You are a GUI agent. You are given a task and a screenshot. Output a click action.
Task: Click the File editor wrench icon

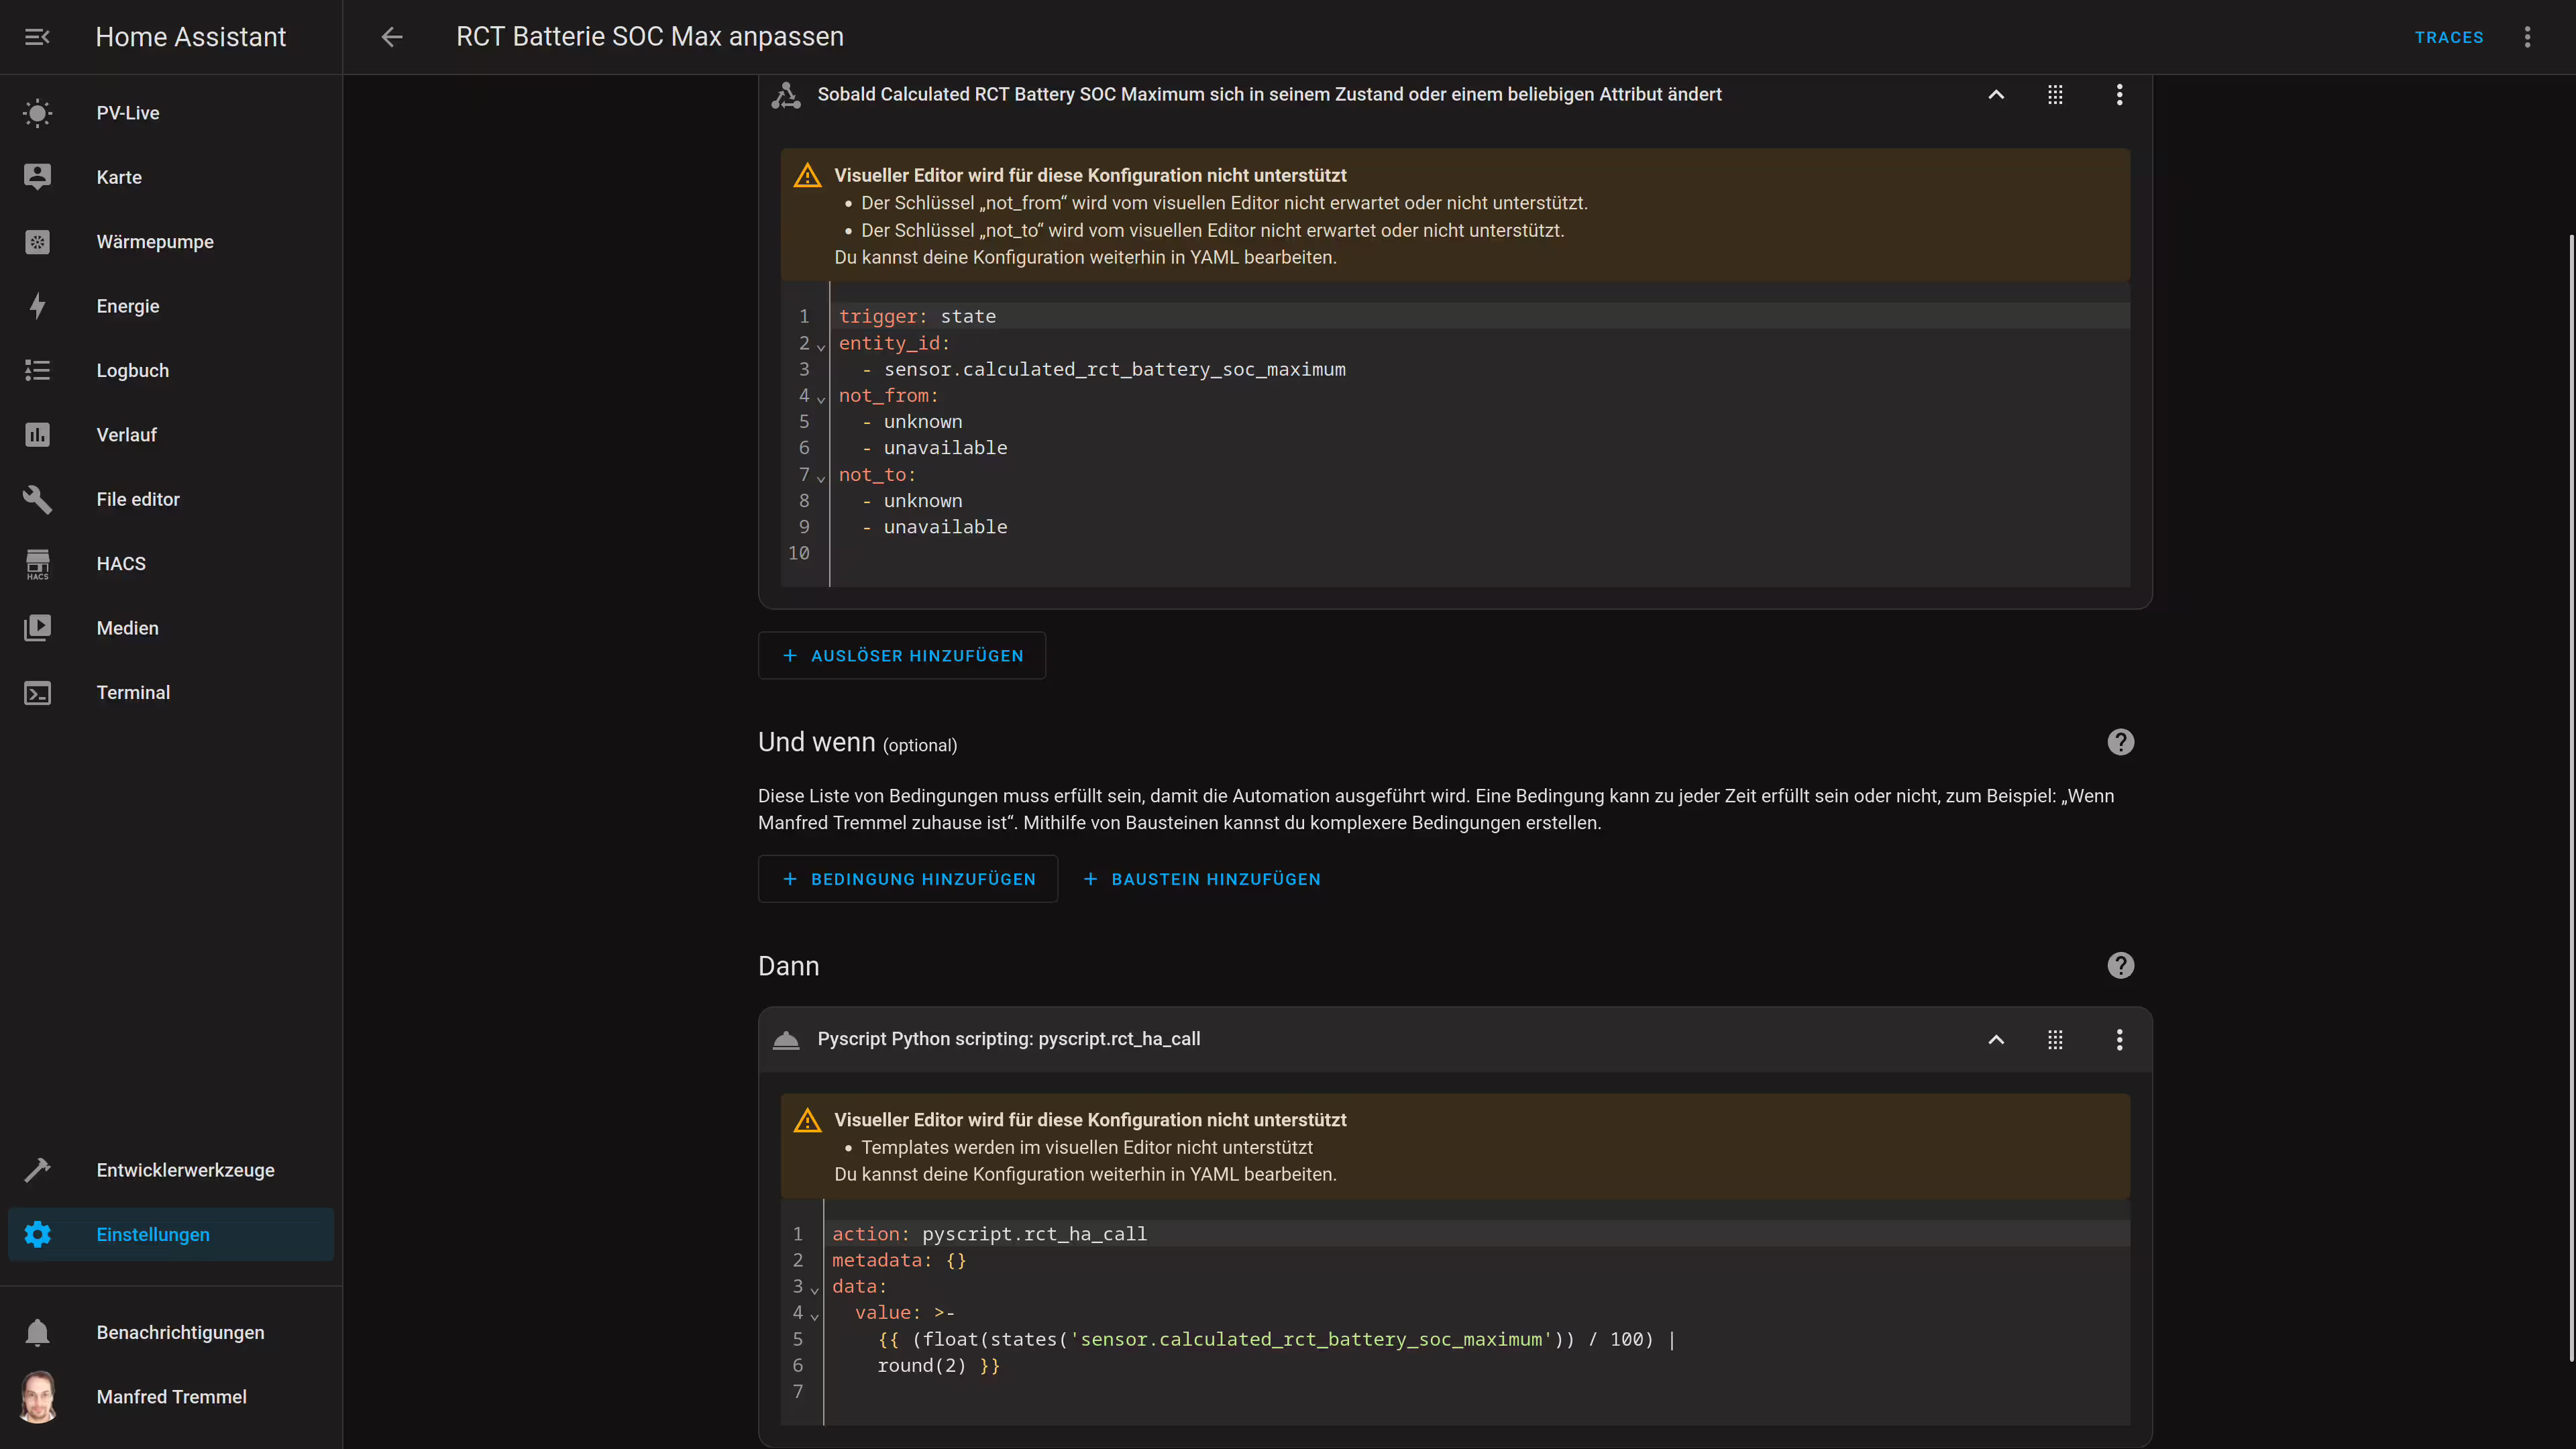[37, 499]
